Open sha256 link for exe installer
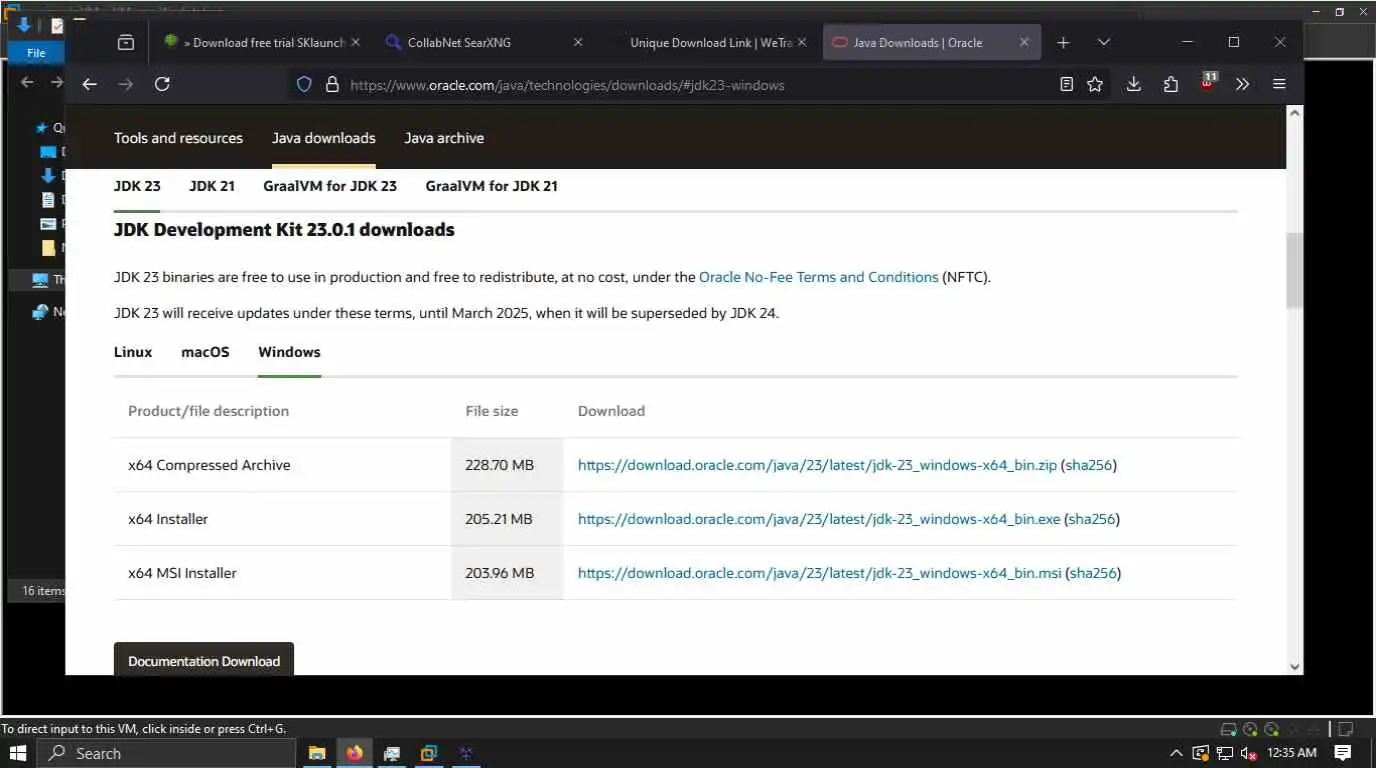1376x768 pixels. point(1092,519)
